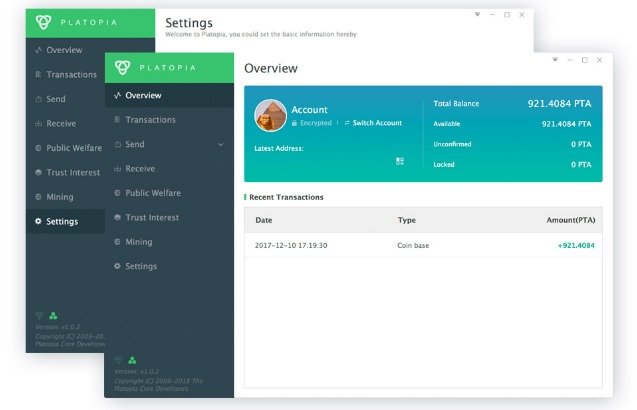
Task: Select Settings in the back window sidebar
Action: click(65, 221)
